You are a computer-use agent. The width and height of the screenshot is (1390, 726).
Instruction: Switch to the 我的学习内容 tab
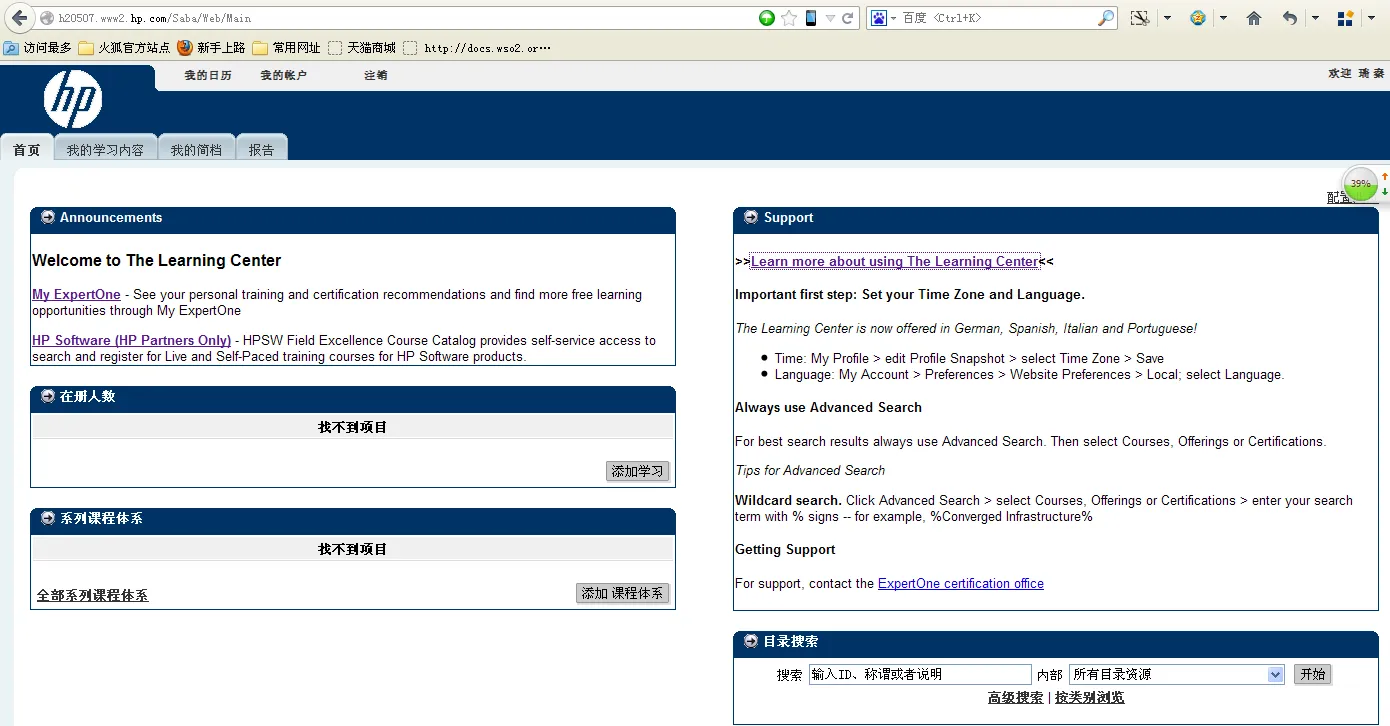coord(105,150)
